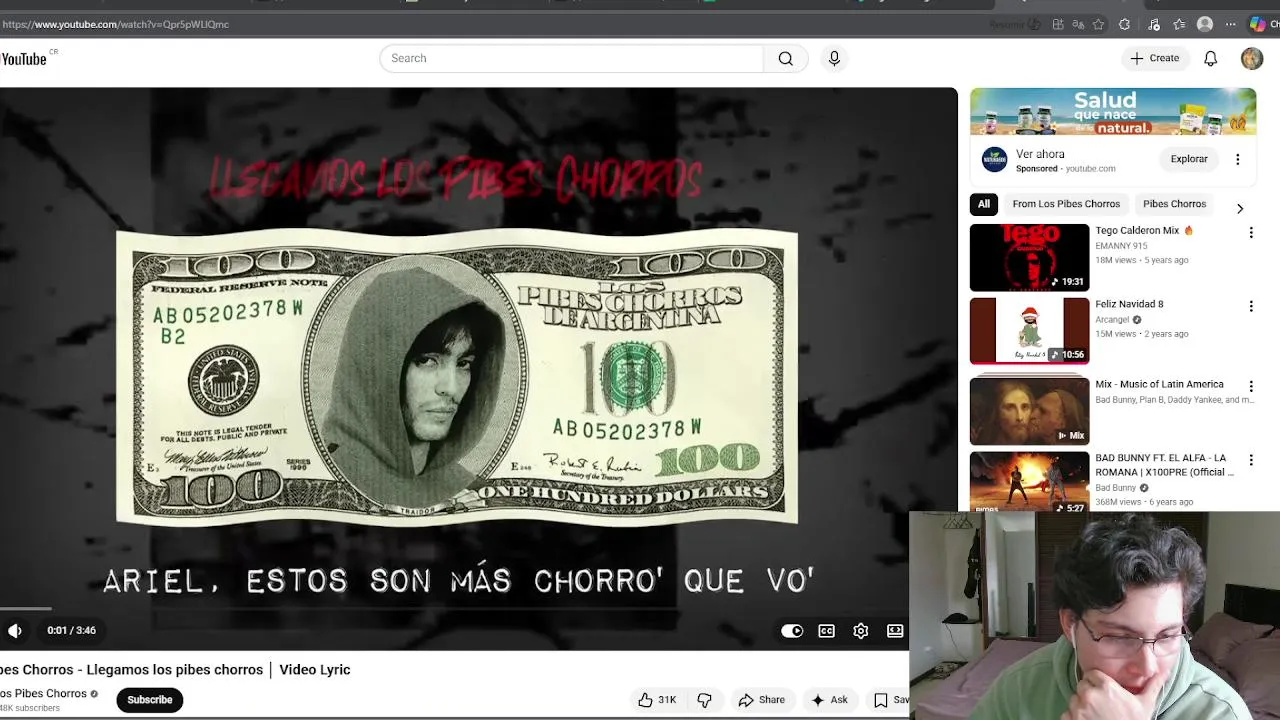Viewport: 1280px width, 720px height.
Task: Open more options for Feliz Navidad 8
Action: point(1250,306)
